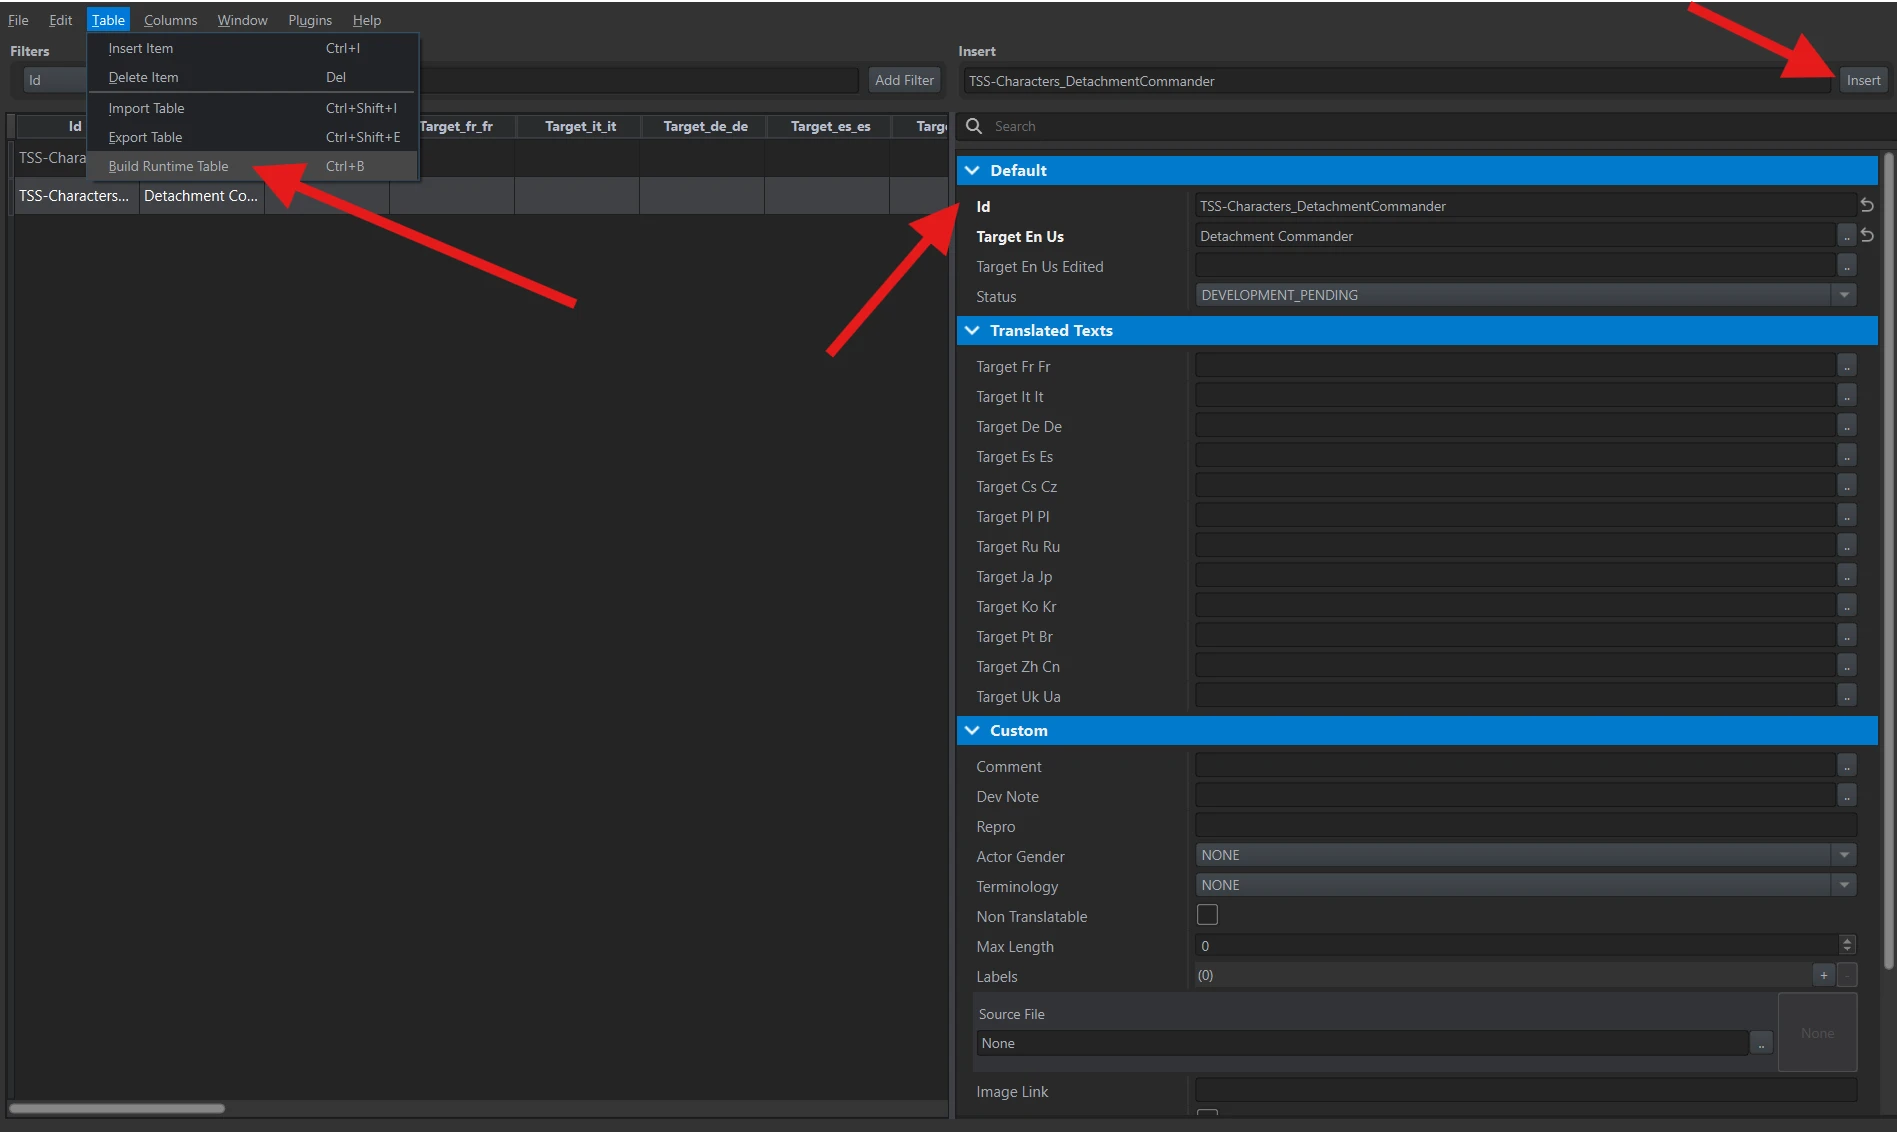Browse for Source File
Screen dimensions: 1897x1132
[x=1761, y=1043]
